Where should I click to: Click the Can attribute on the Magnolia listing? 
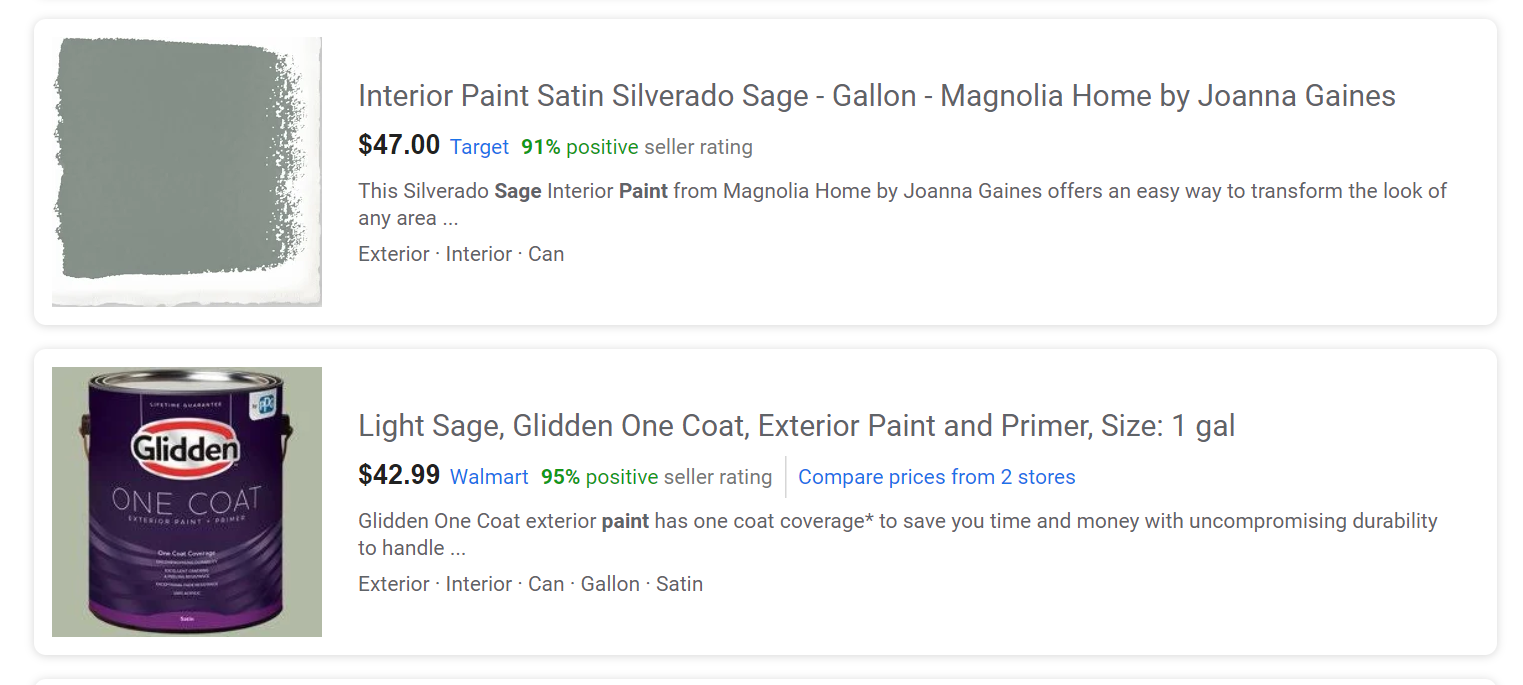(546, 254)
